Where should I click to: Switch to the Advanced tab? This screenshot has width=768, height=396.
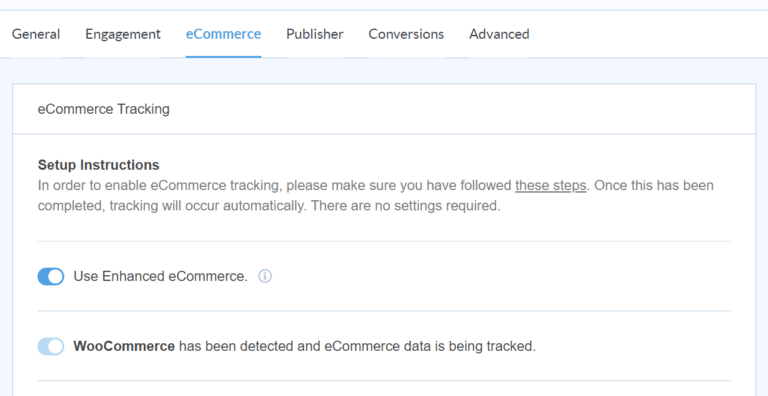point(499,34)
